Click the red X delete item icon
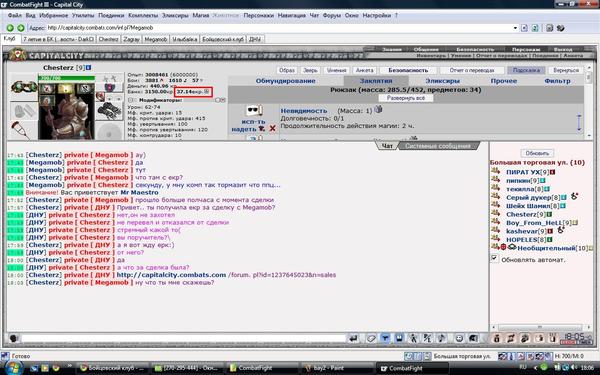600x375 pixels. point(272,129)
